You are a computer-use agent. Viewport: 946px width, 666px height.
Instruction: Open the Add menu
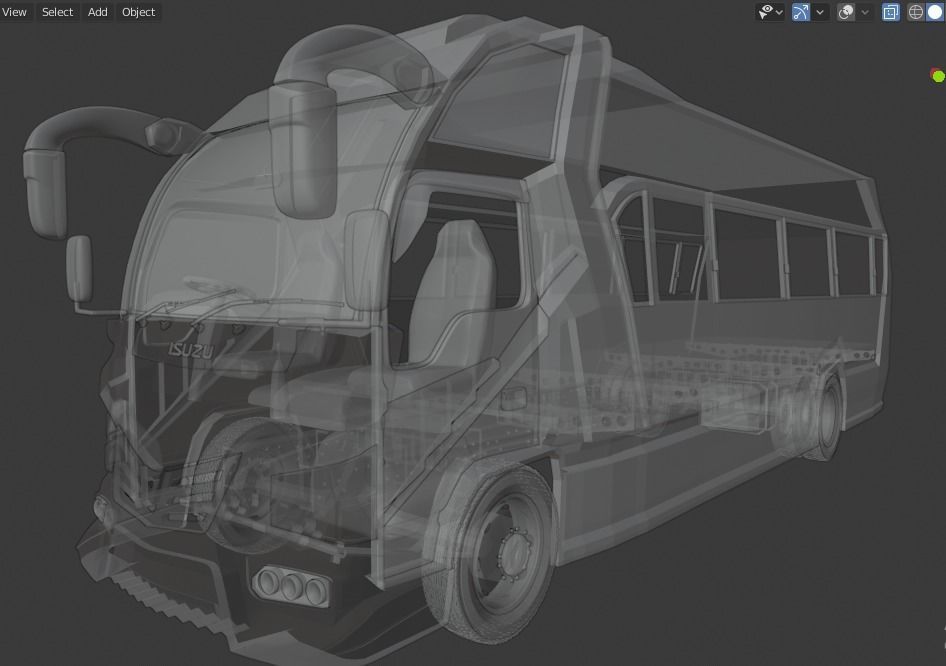pyautogui.click(x=96, y=11)
